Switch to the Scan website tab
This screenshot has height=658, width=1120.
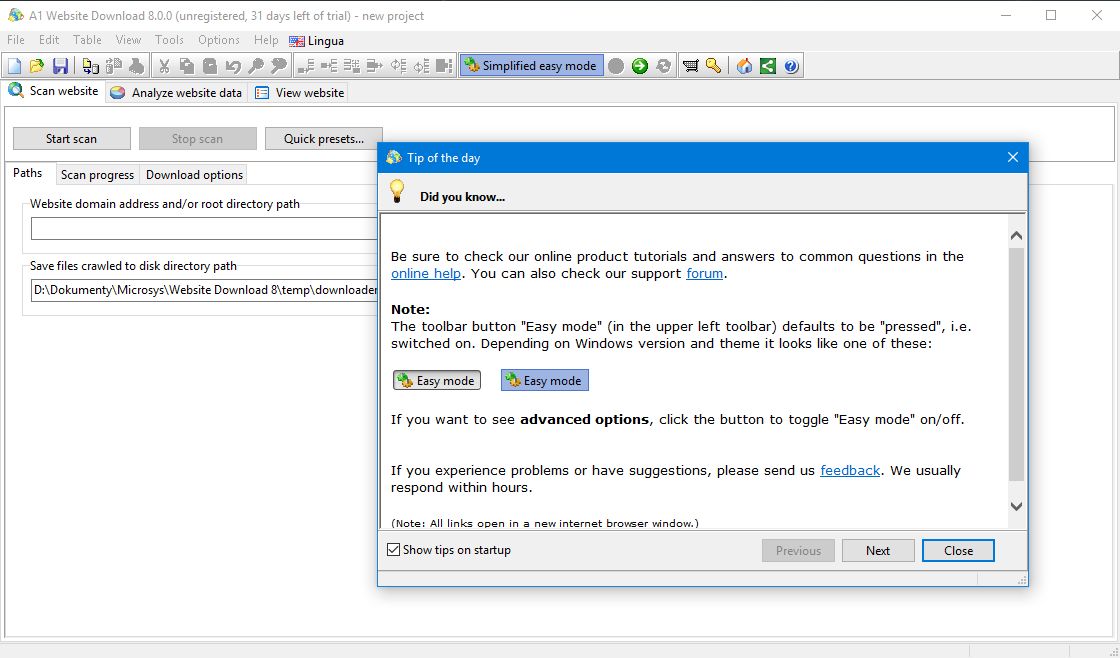coord(54,91)
